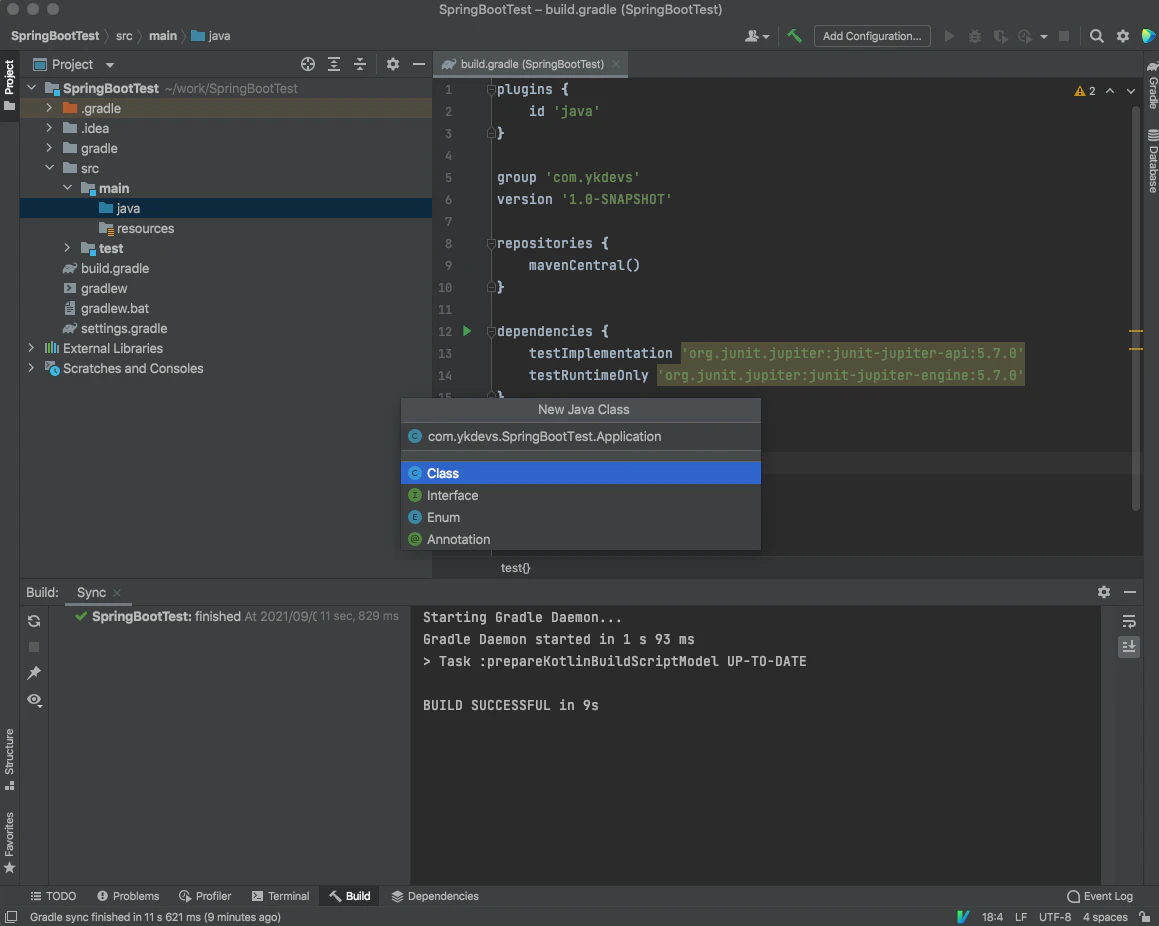Click UTF-8 encoding in status bar
This screenshot has height=926, width=1159.
(x=1055, y=917)
